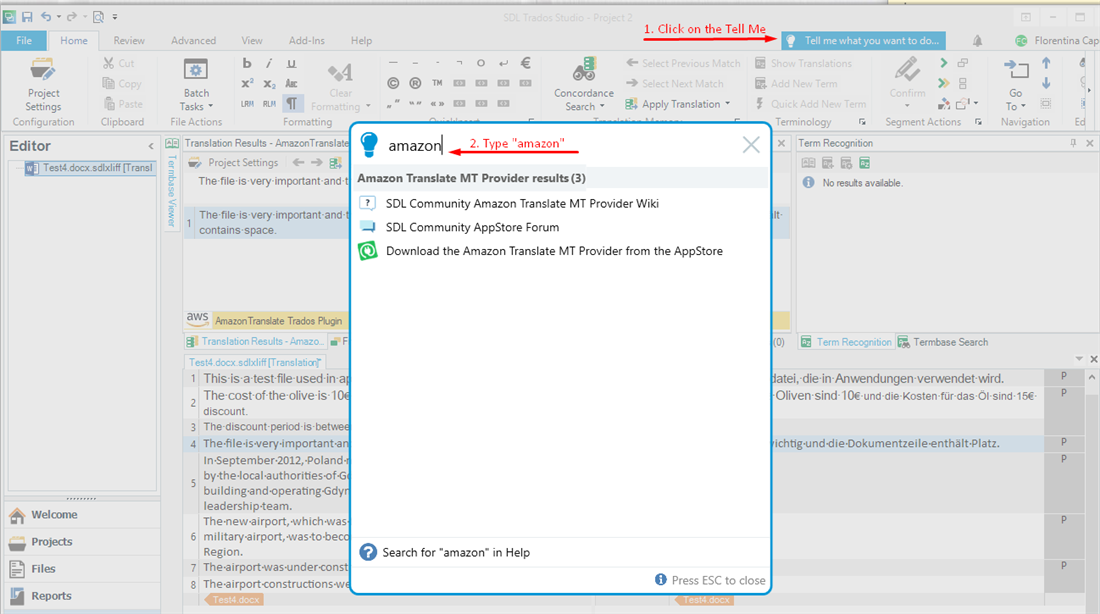Click the Save icon in quick access toolbar
The image size is (1100, 614).
click(27, 17)
